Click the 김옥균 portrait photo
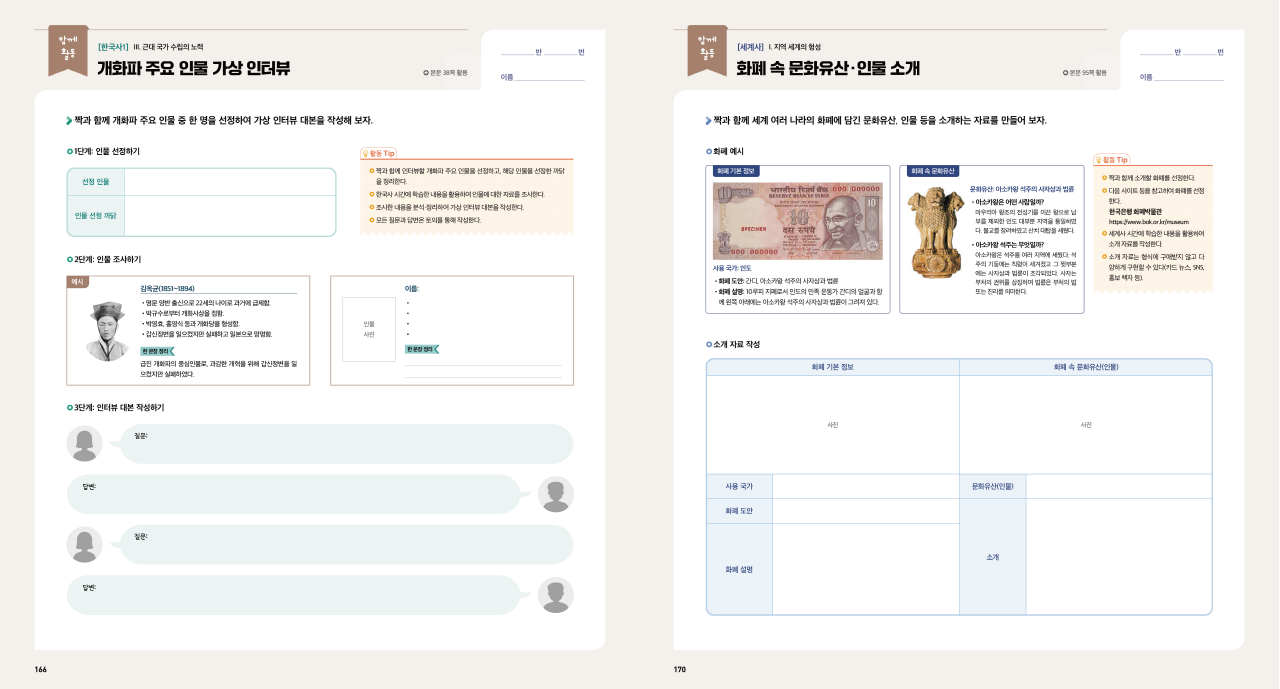 click(x=107, y=331)
